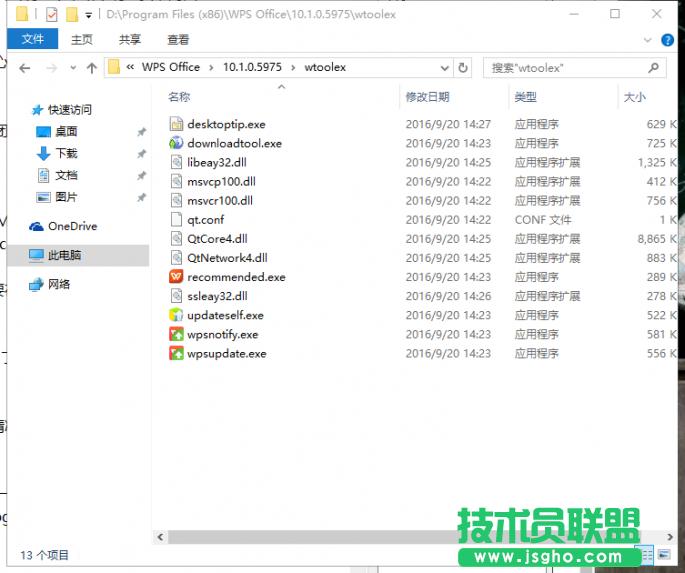Expand the recent locations dropdown arrow

click(73, 68)
